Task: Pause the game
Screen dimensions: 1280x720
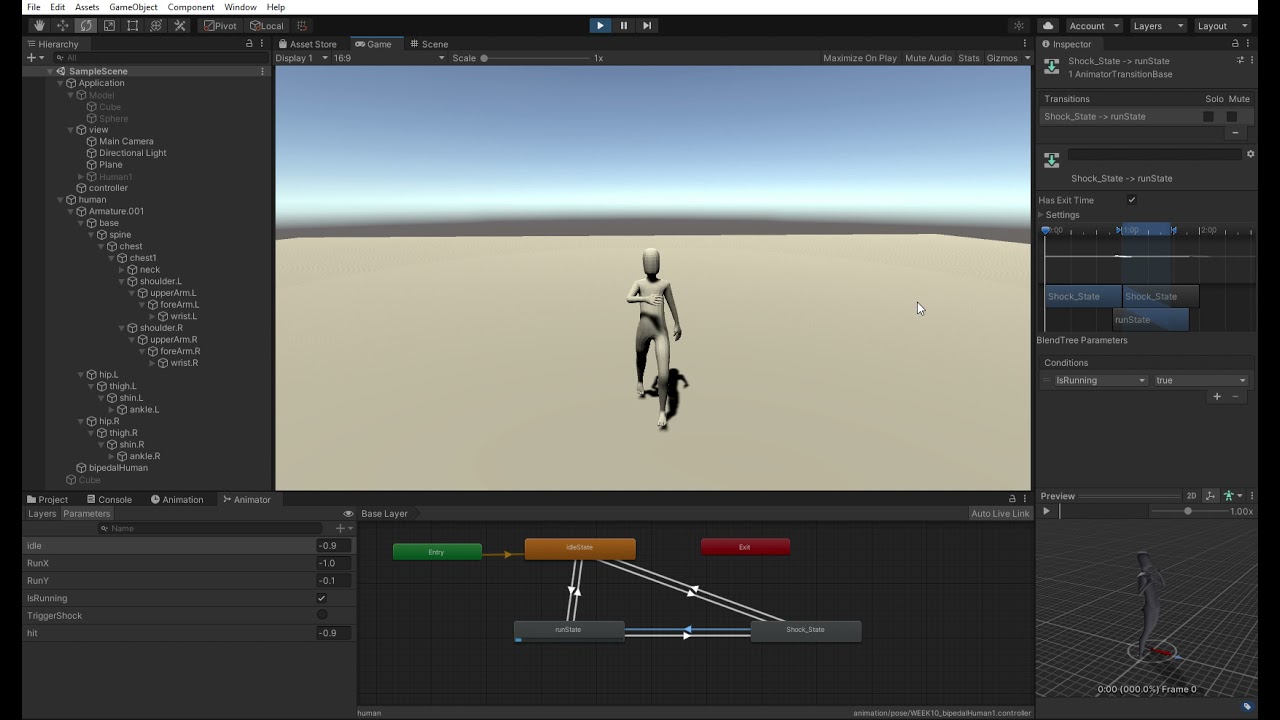Action: pyautogui.click(x=623, y=25)
